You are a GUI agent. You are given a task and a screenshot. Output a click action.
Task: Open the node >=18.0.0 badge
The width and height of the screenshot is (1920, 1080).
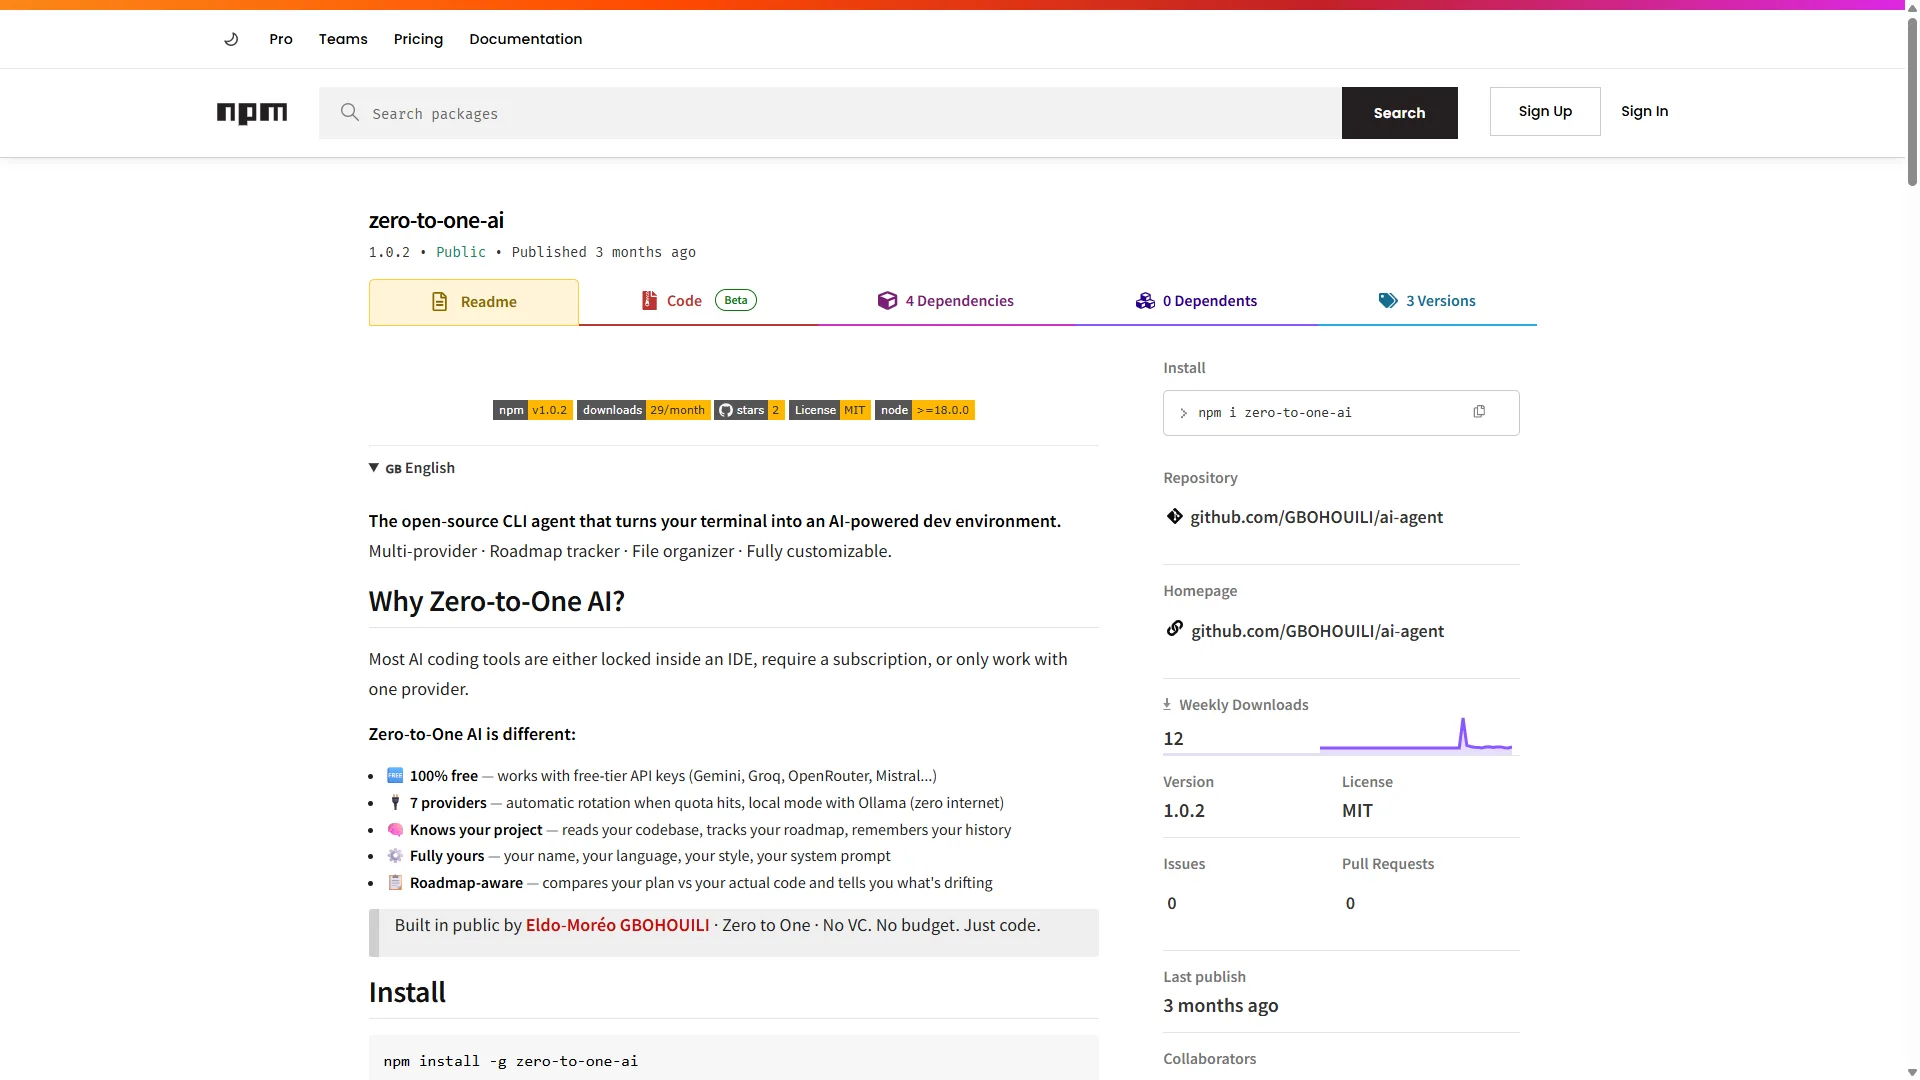pos(925,410)
